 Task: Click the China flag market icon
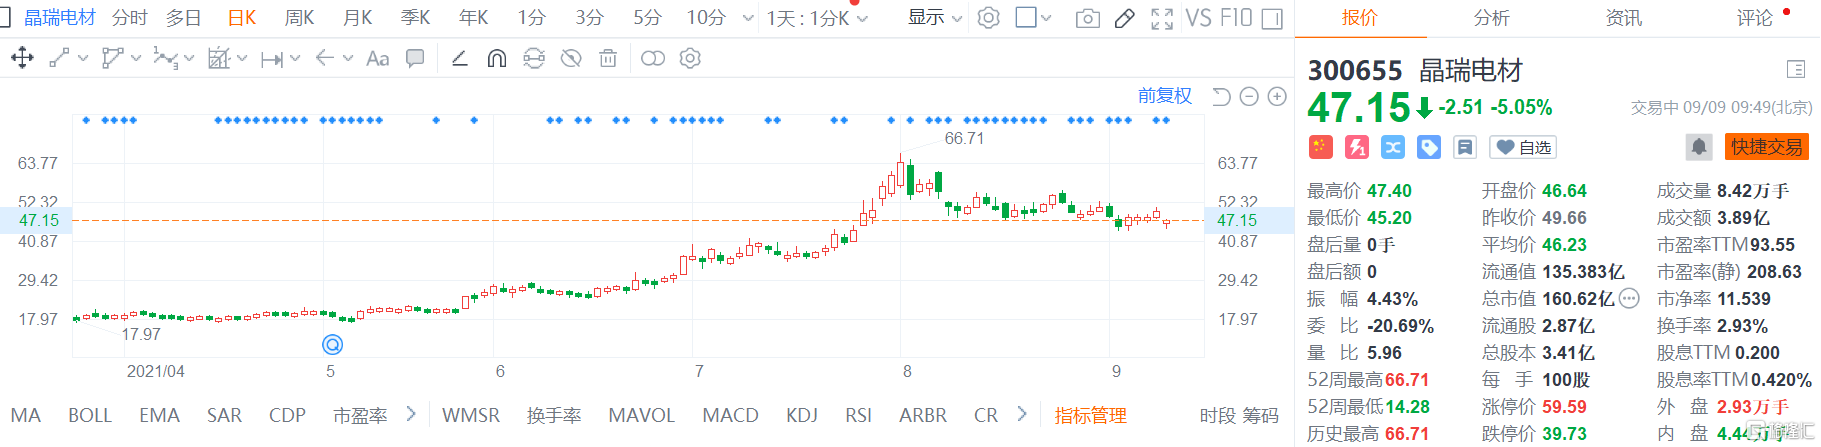coord(1320,147)
